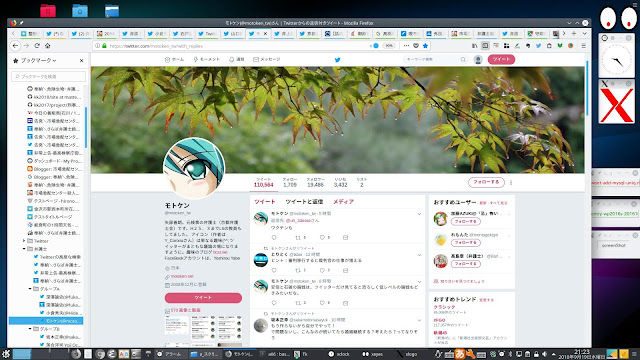Screen dimensions: 640x360
Task: Open Twitter メッセージ messages item
Action: [x=267, y=60]
